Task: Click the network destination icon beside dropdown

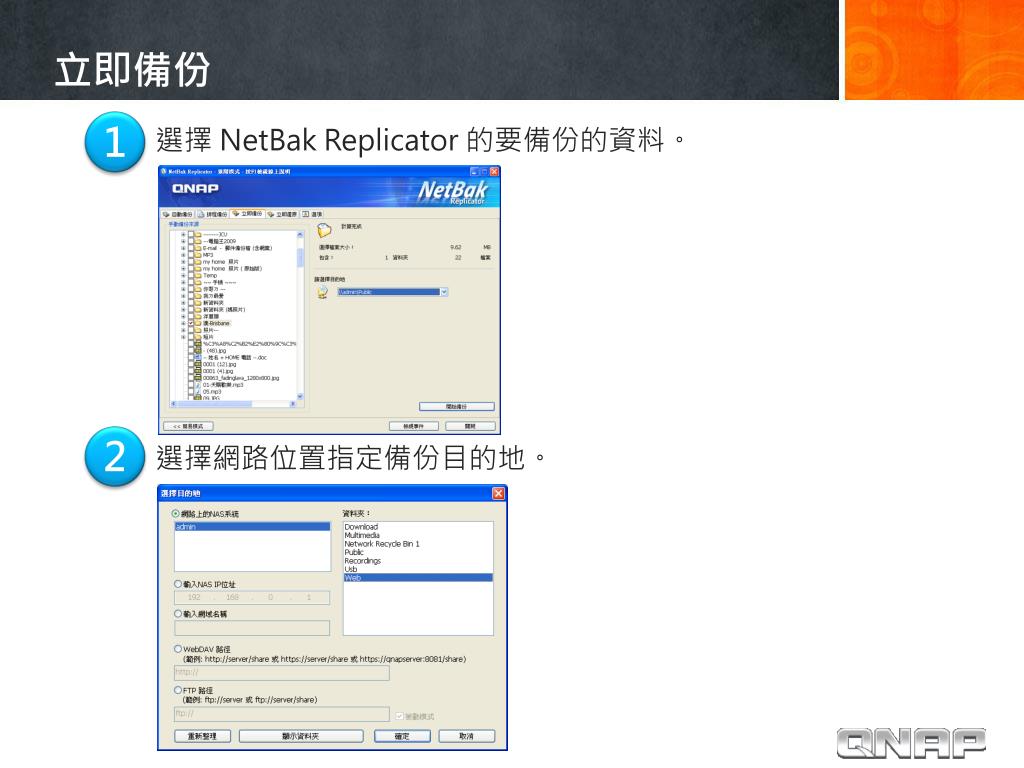Action: (323, 292)
